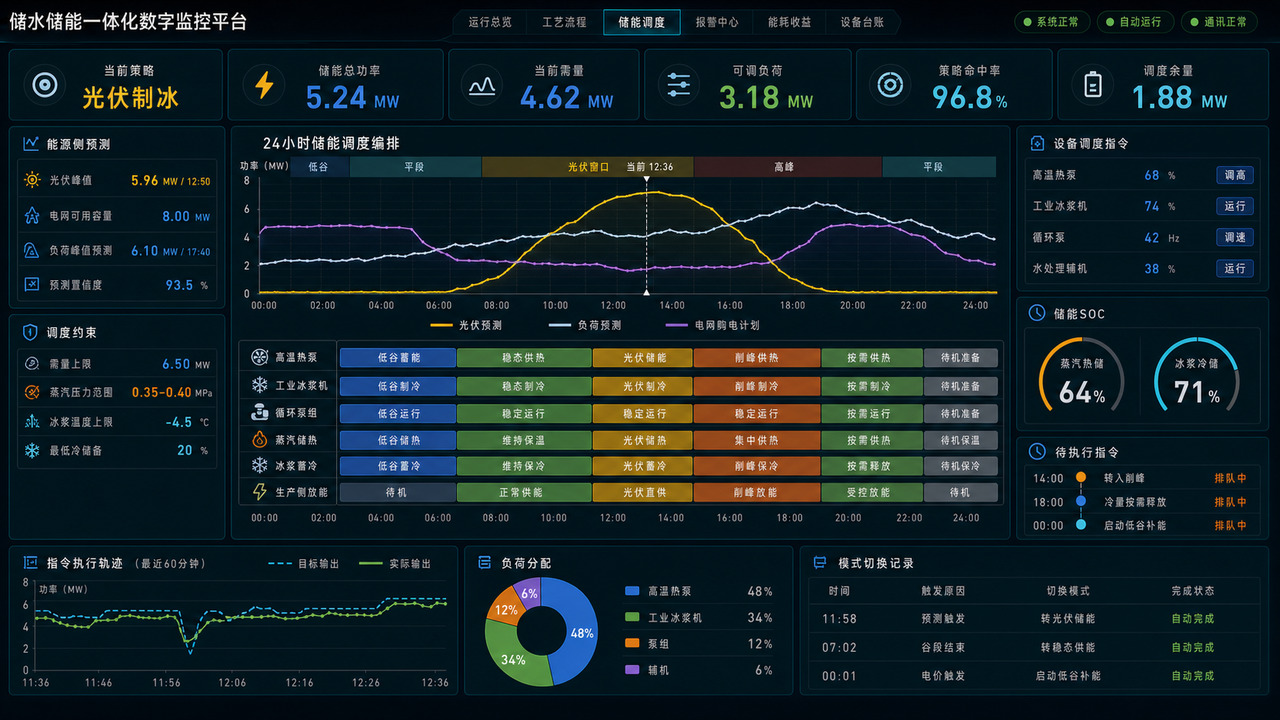Click the flame icon for 蒸汽储热 row
The height and width of the screenshot is (720, 1280).
point(260,439)
